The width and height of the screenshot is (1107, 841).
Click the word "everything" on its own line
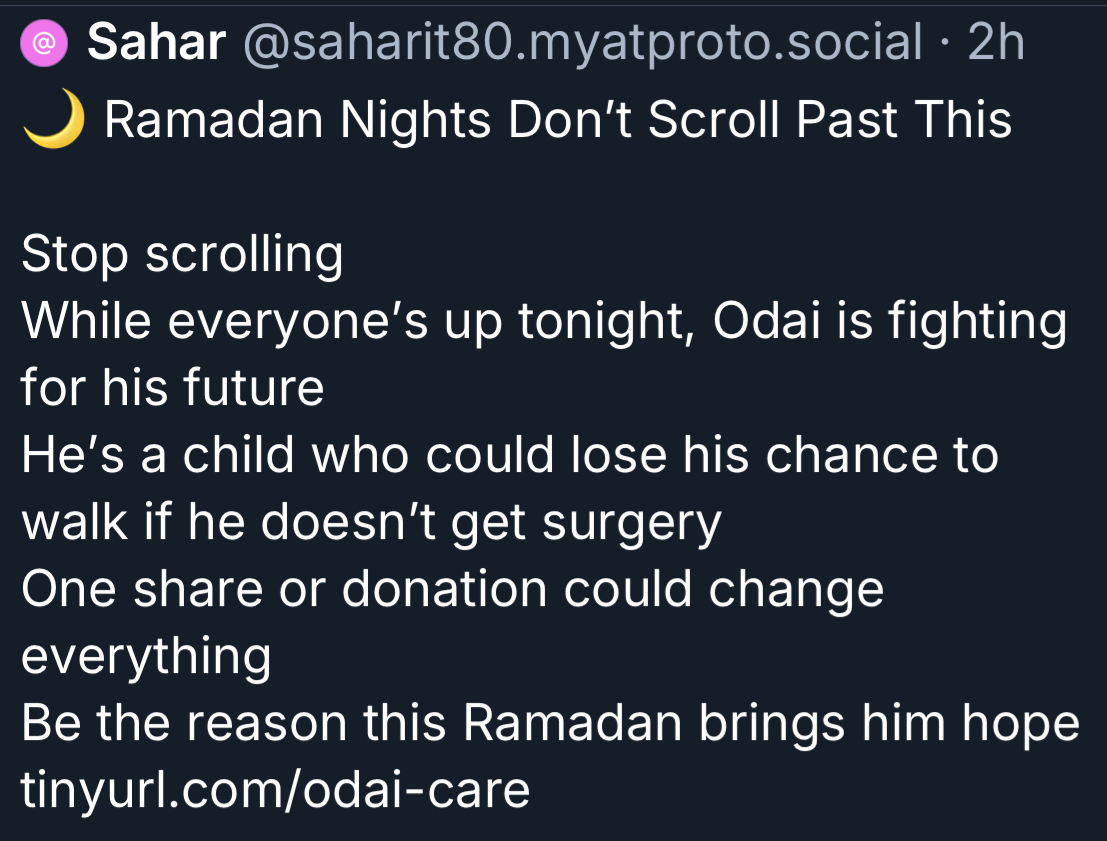click(x=146, y=657)
